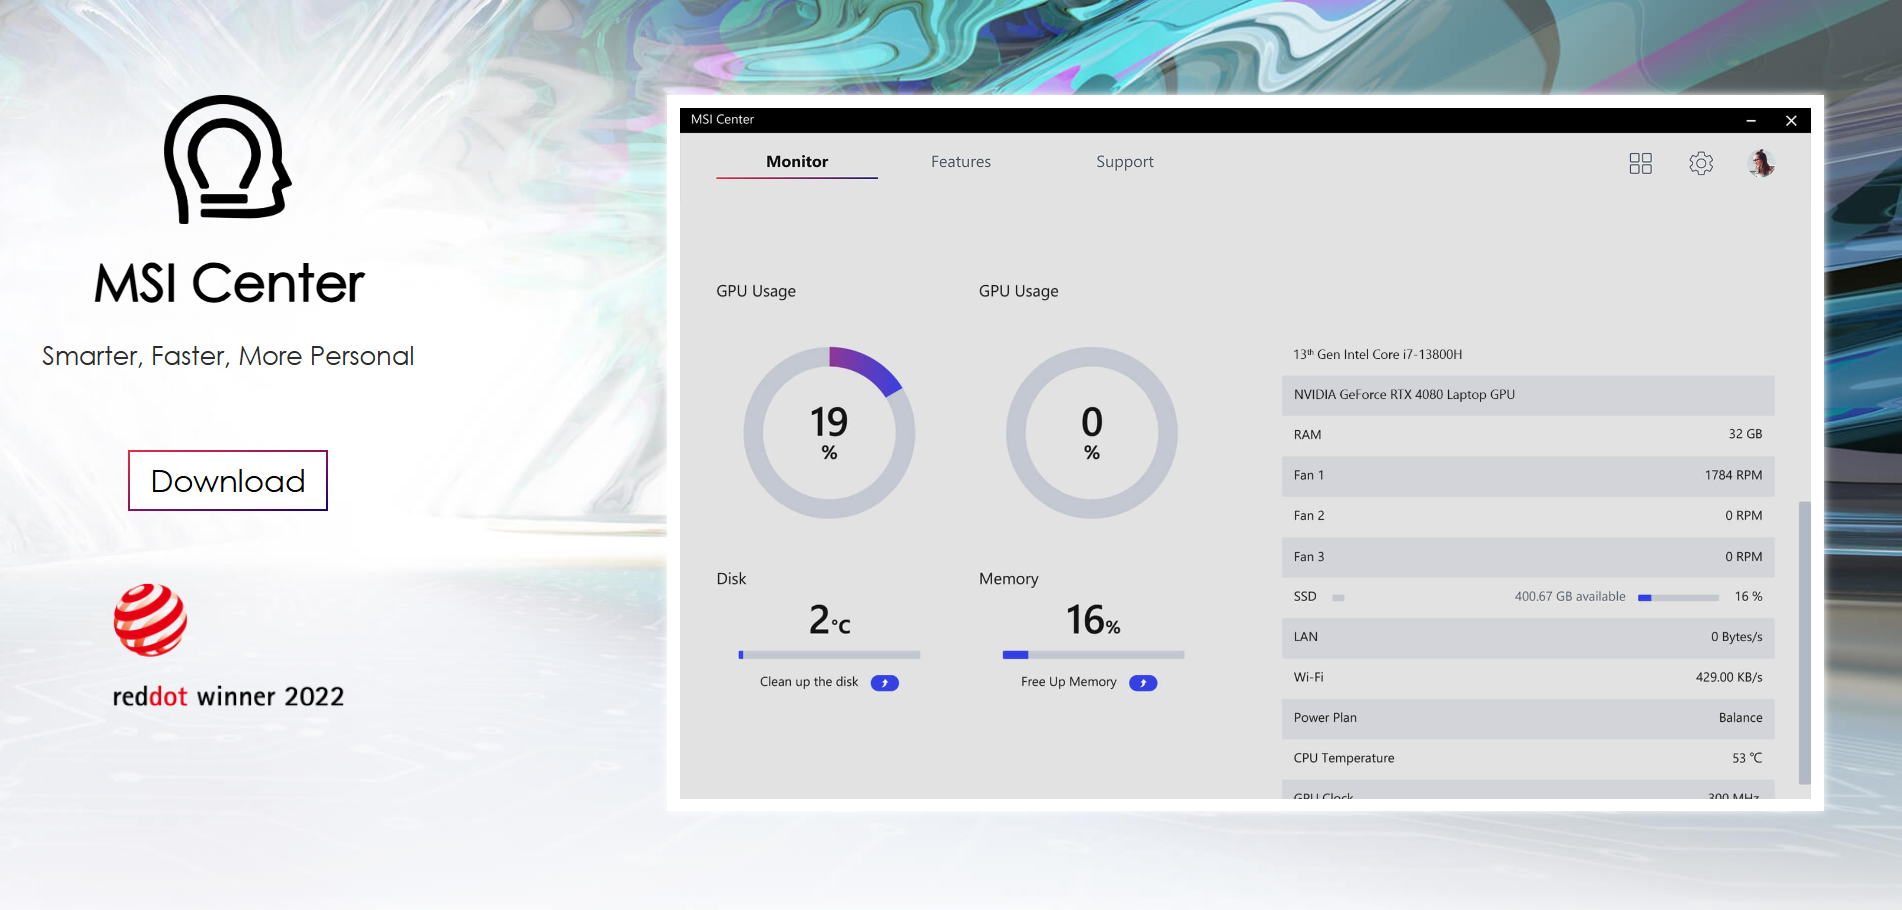Image resolution: width=1902 pixels, height=910 pixels.
Task: Open the grid view icon
Action: coord(1640,163)
